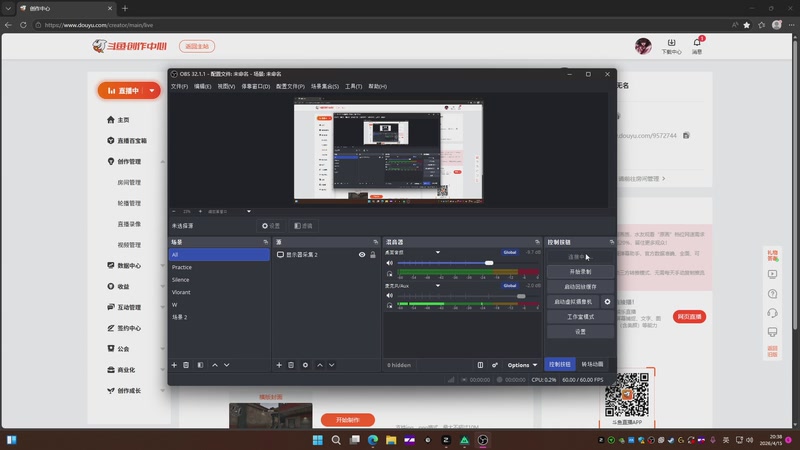Toggle mixer layout icon beside Options

coord(480,365)
